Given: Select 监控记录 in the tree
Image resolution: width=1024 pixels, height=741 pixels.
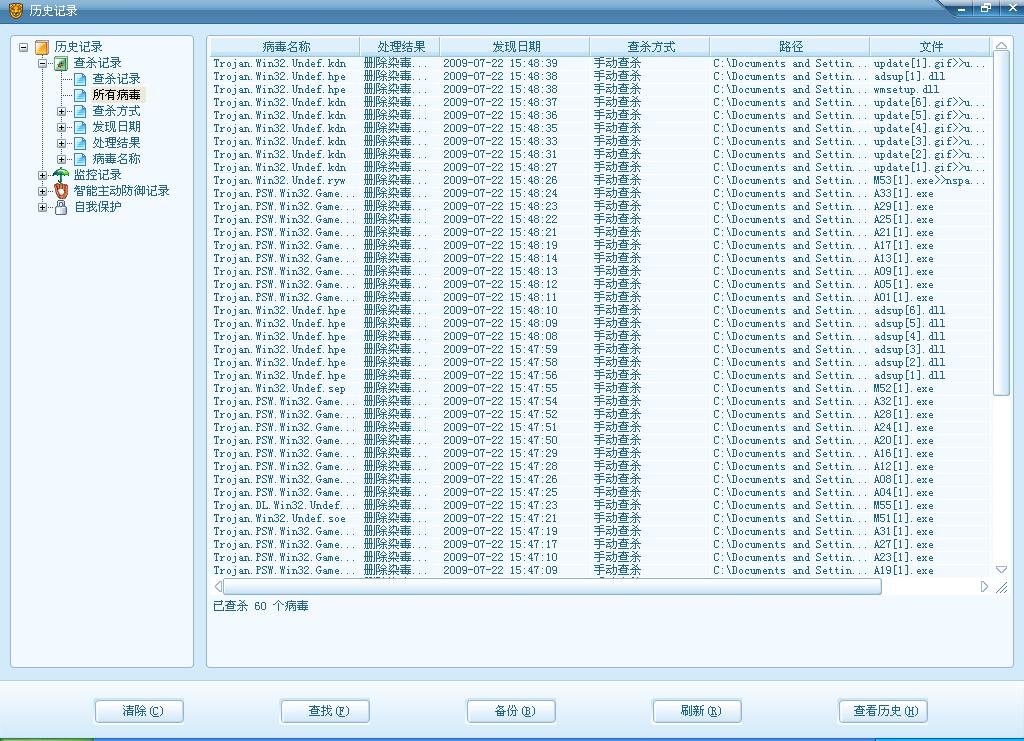Looking at the screenshot, I should click(x=97, y=175).
